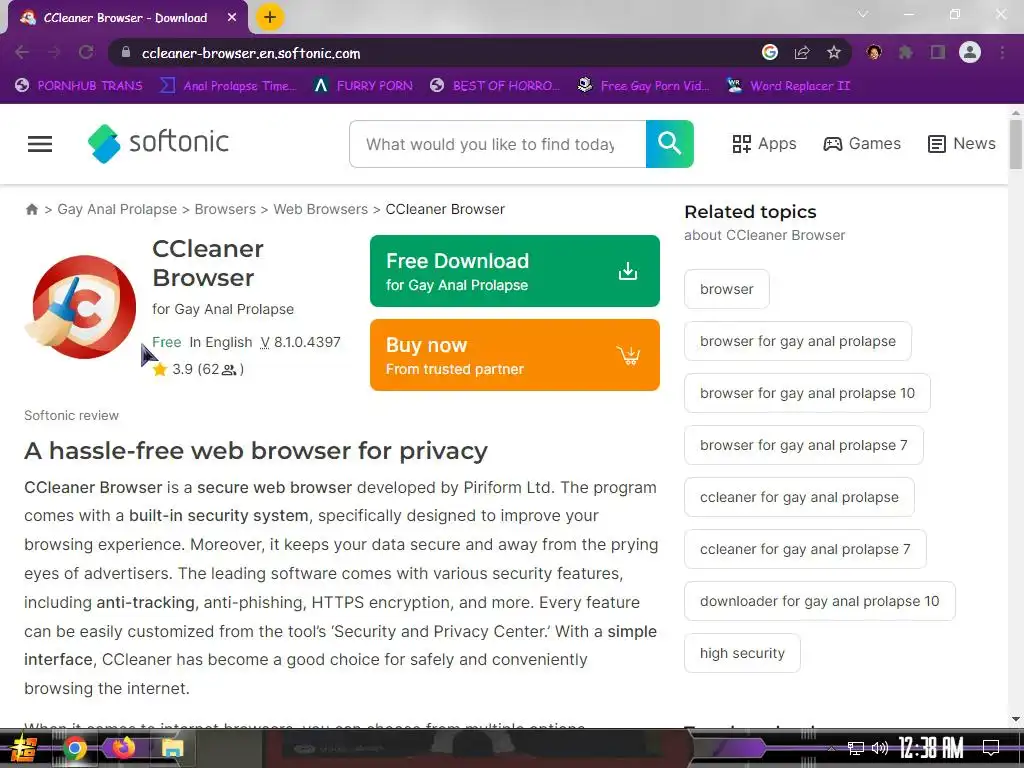Open the tab search chevron in title bar
The image size is (1024, 768).
click(863, 14)
